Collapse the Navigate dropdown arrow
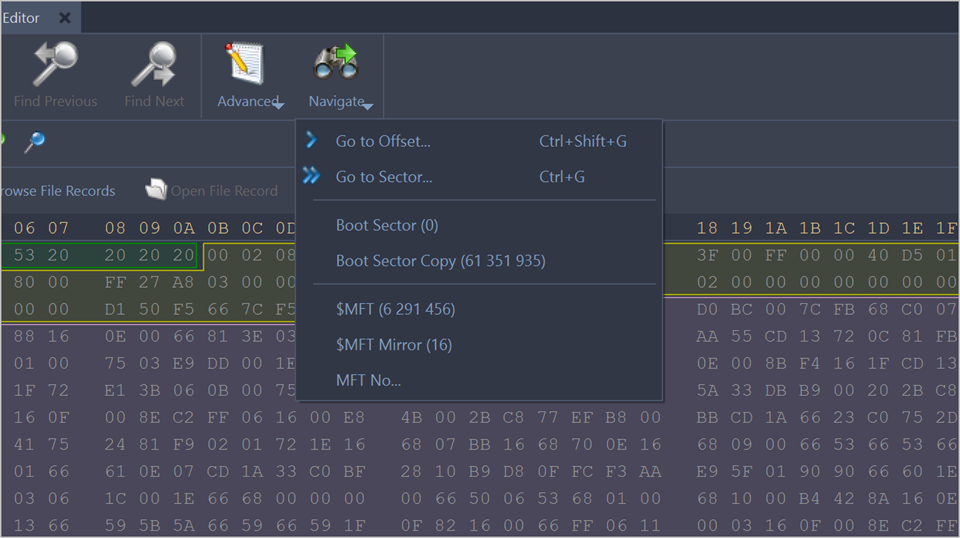This screenshot has height=538, width=960. click(x=369, y=105)
